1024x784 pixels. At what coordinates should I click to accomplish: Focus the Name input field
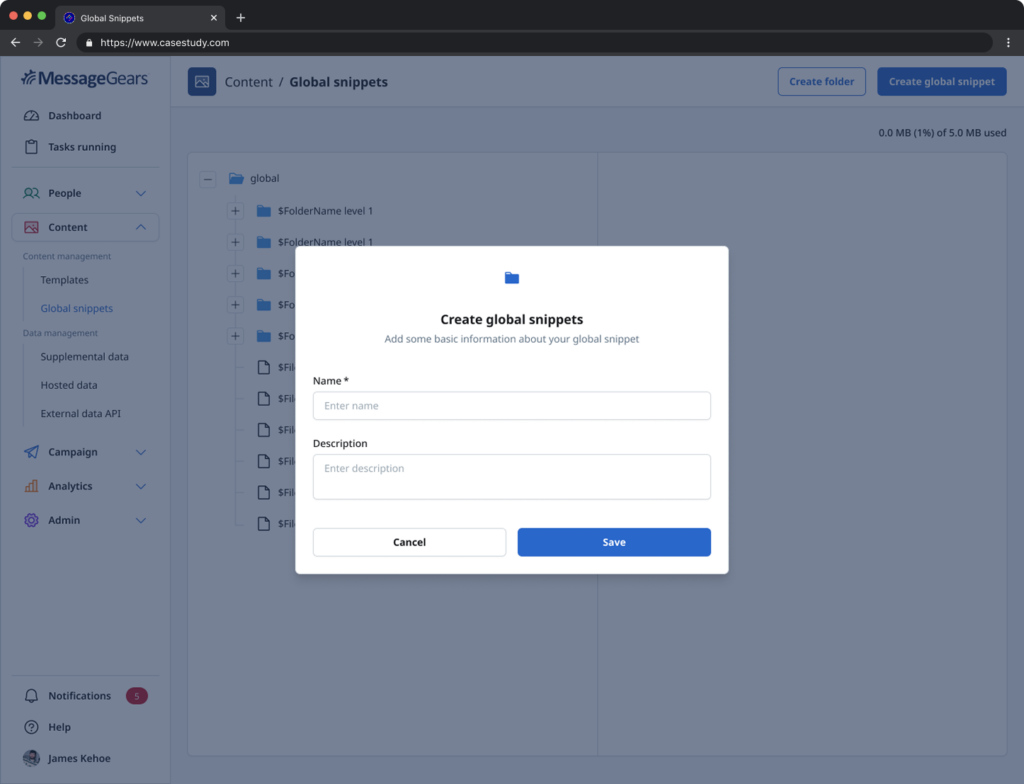[x=511, y=406]
